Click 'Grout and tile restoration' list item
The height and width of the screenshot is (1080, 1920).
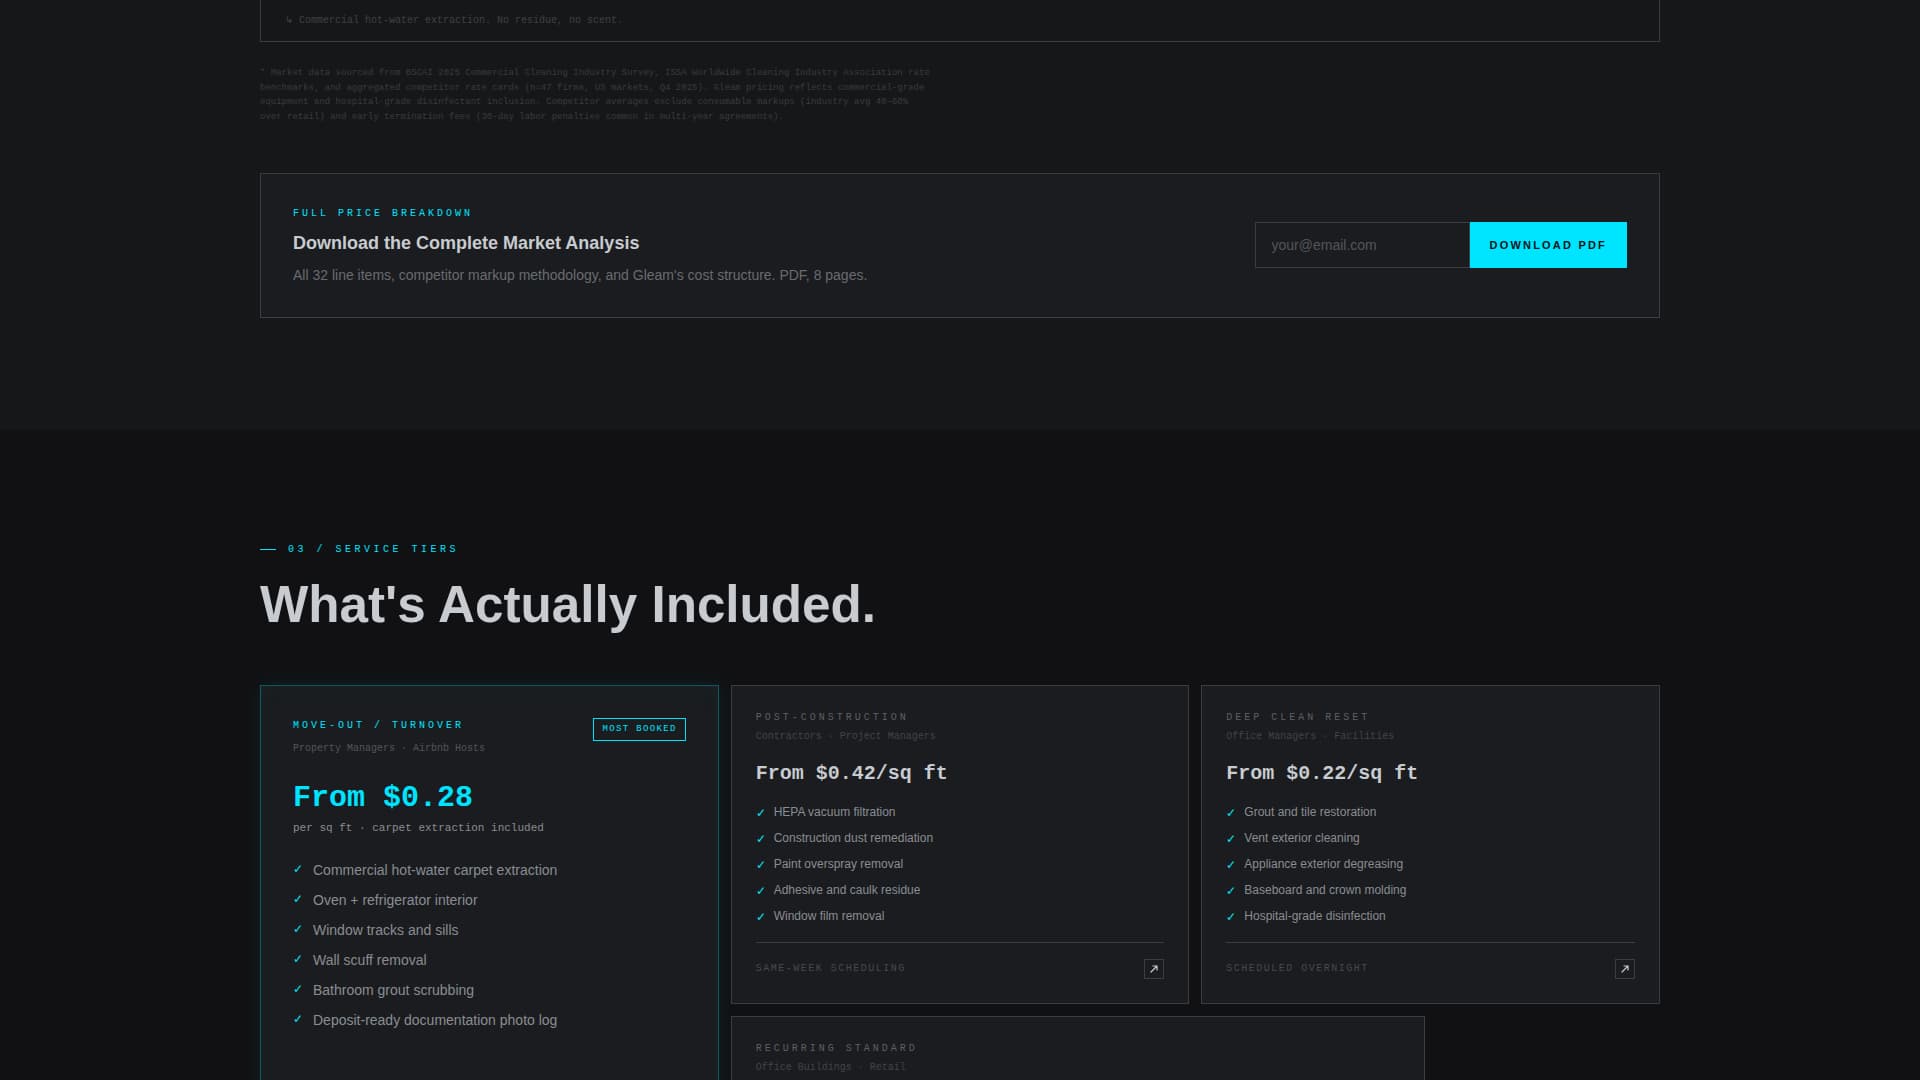(x=1310, y=812)
